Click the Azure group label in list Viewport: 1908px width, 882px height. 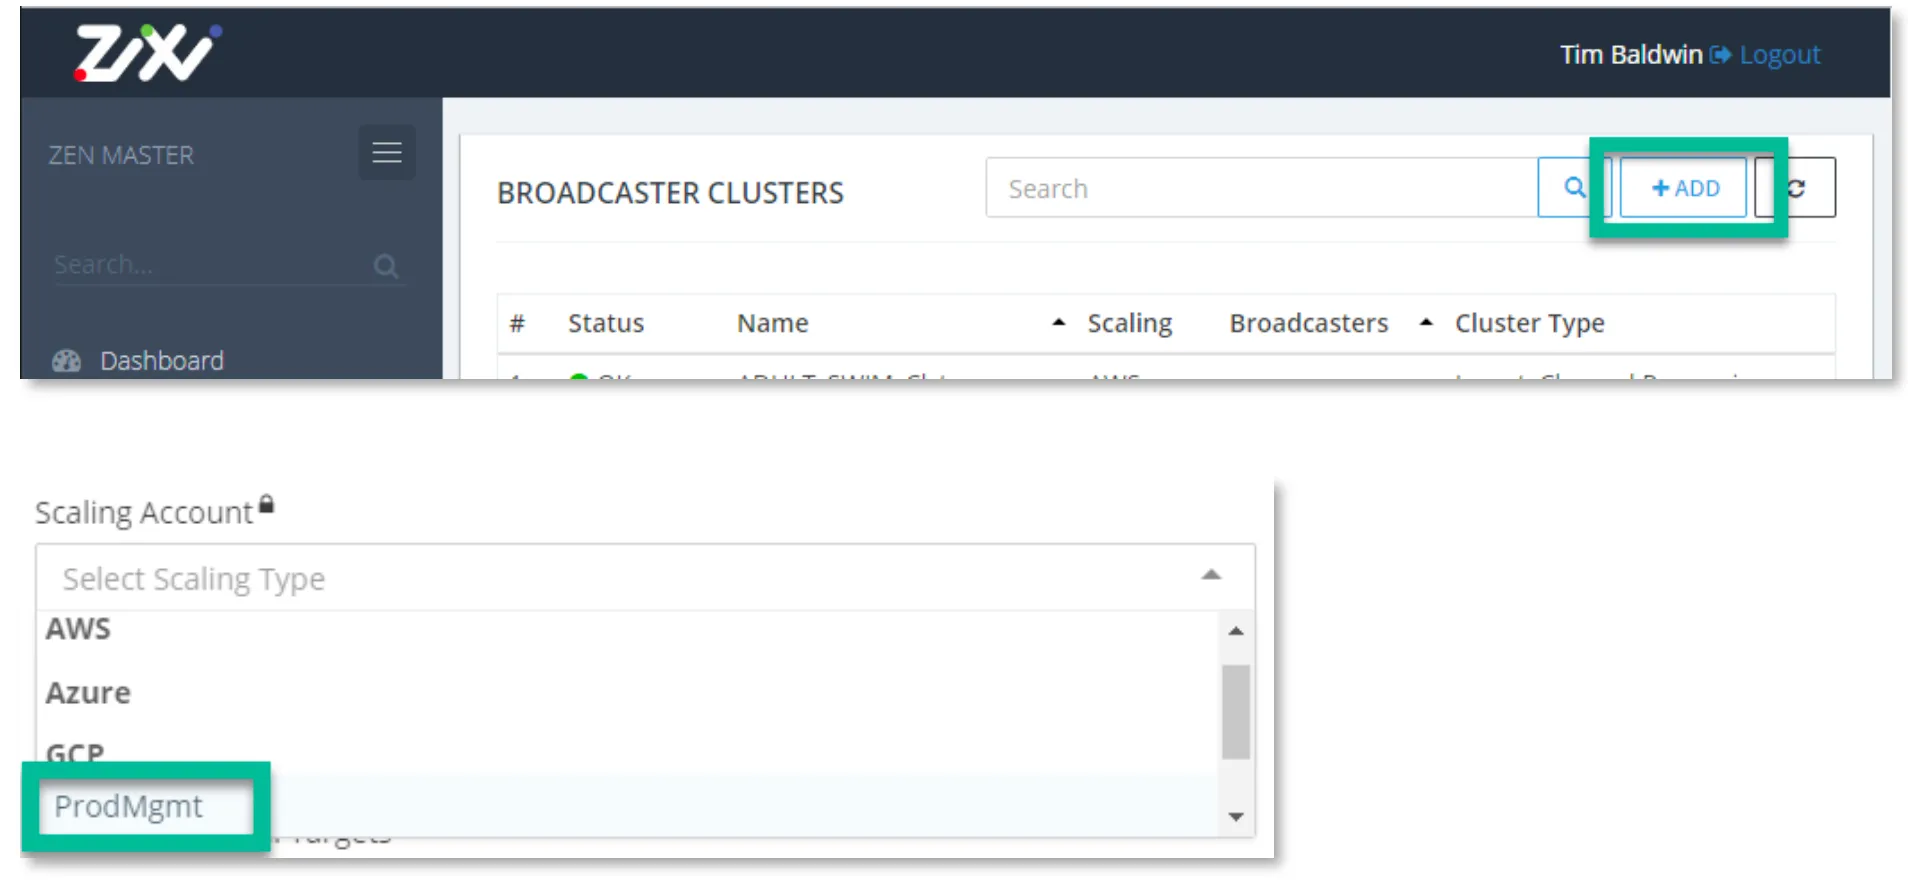(88, 693)
